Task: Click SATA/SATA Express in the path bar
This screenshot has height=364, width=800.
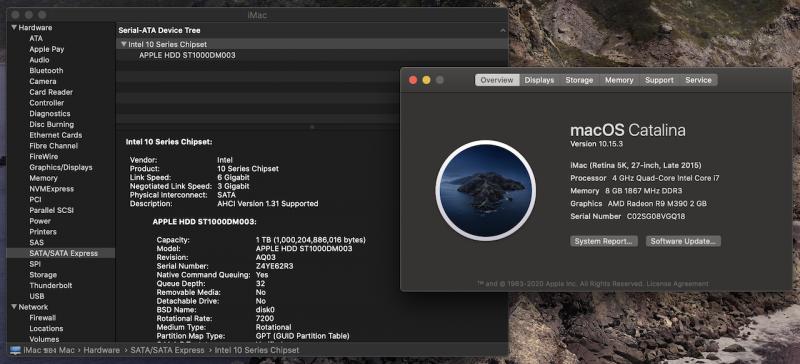Action: tap(167, 350)
